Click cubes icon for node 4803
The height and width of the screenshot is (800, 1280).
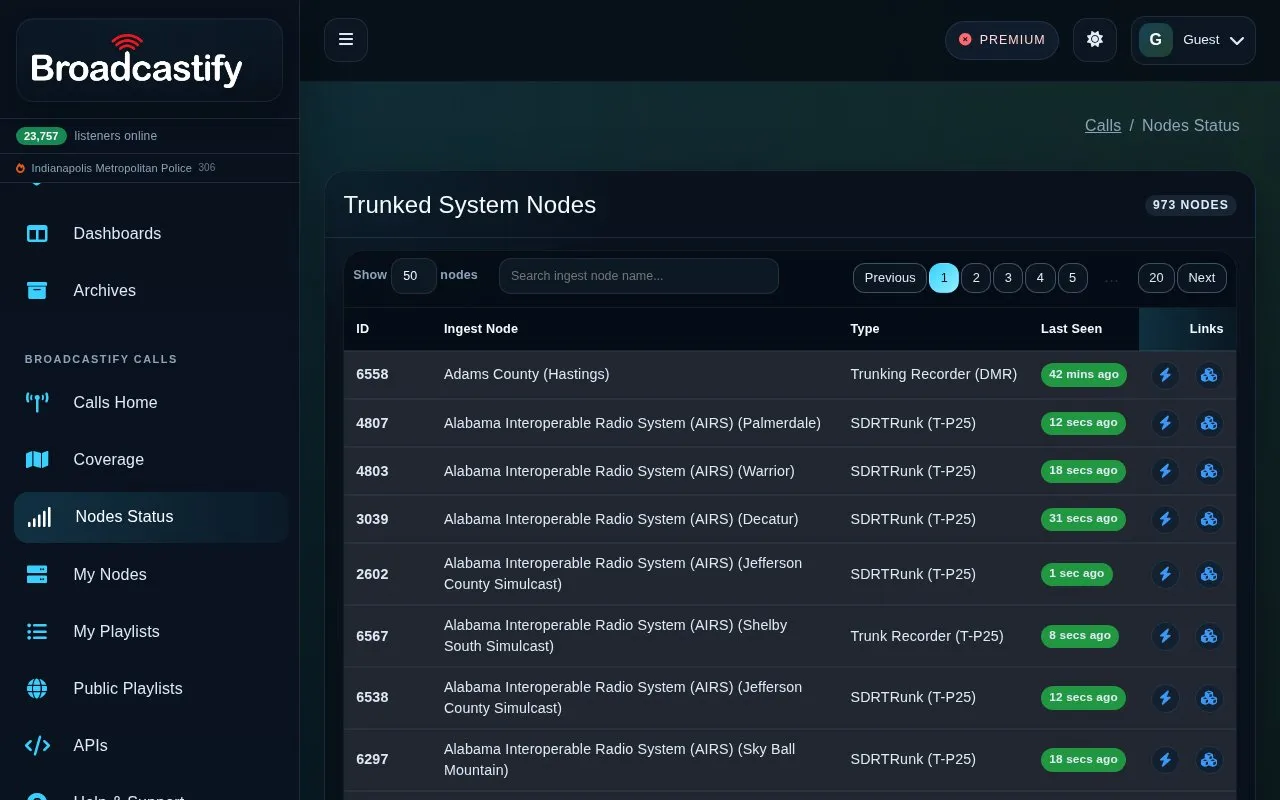(1209, 471)
